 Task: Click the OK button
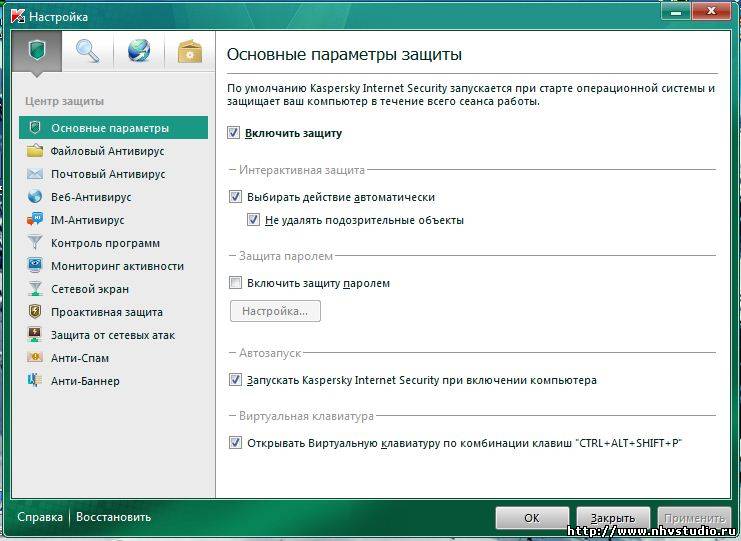532,518
